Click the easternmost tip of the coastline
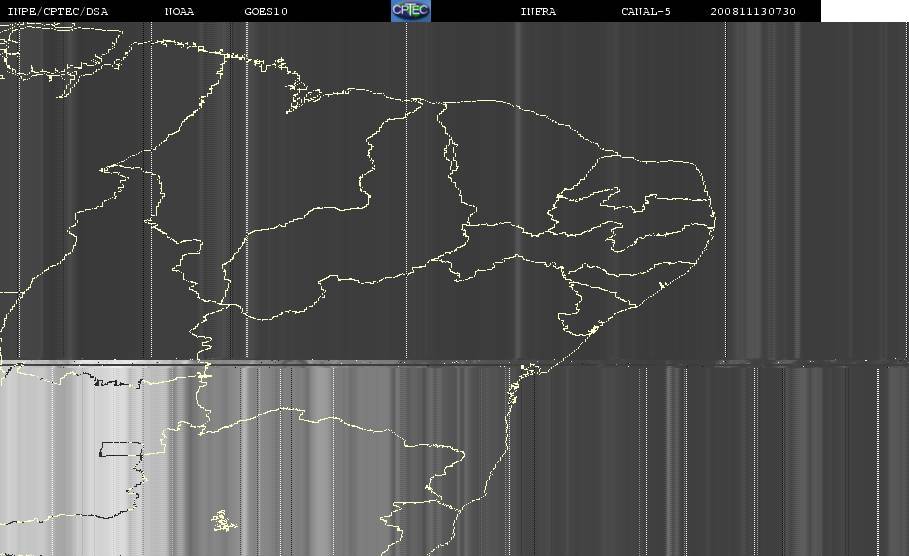The image size is (909, 556). pos(715,221)
